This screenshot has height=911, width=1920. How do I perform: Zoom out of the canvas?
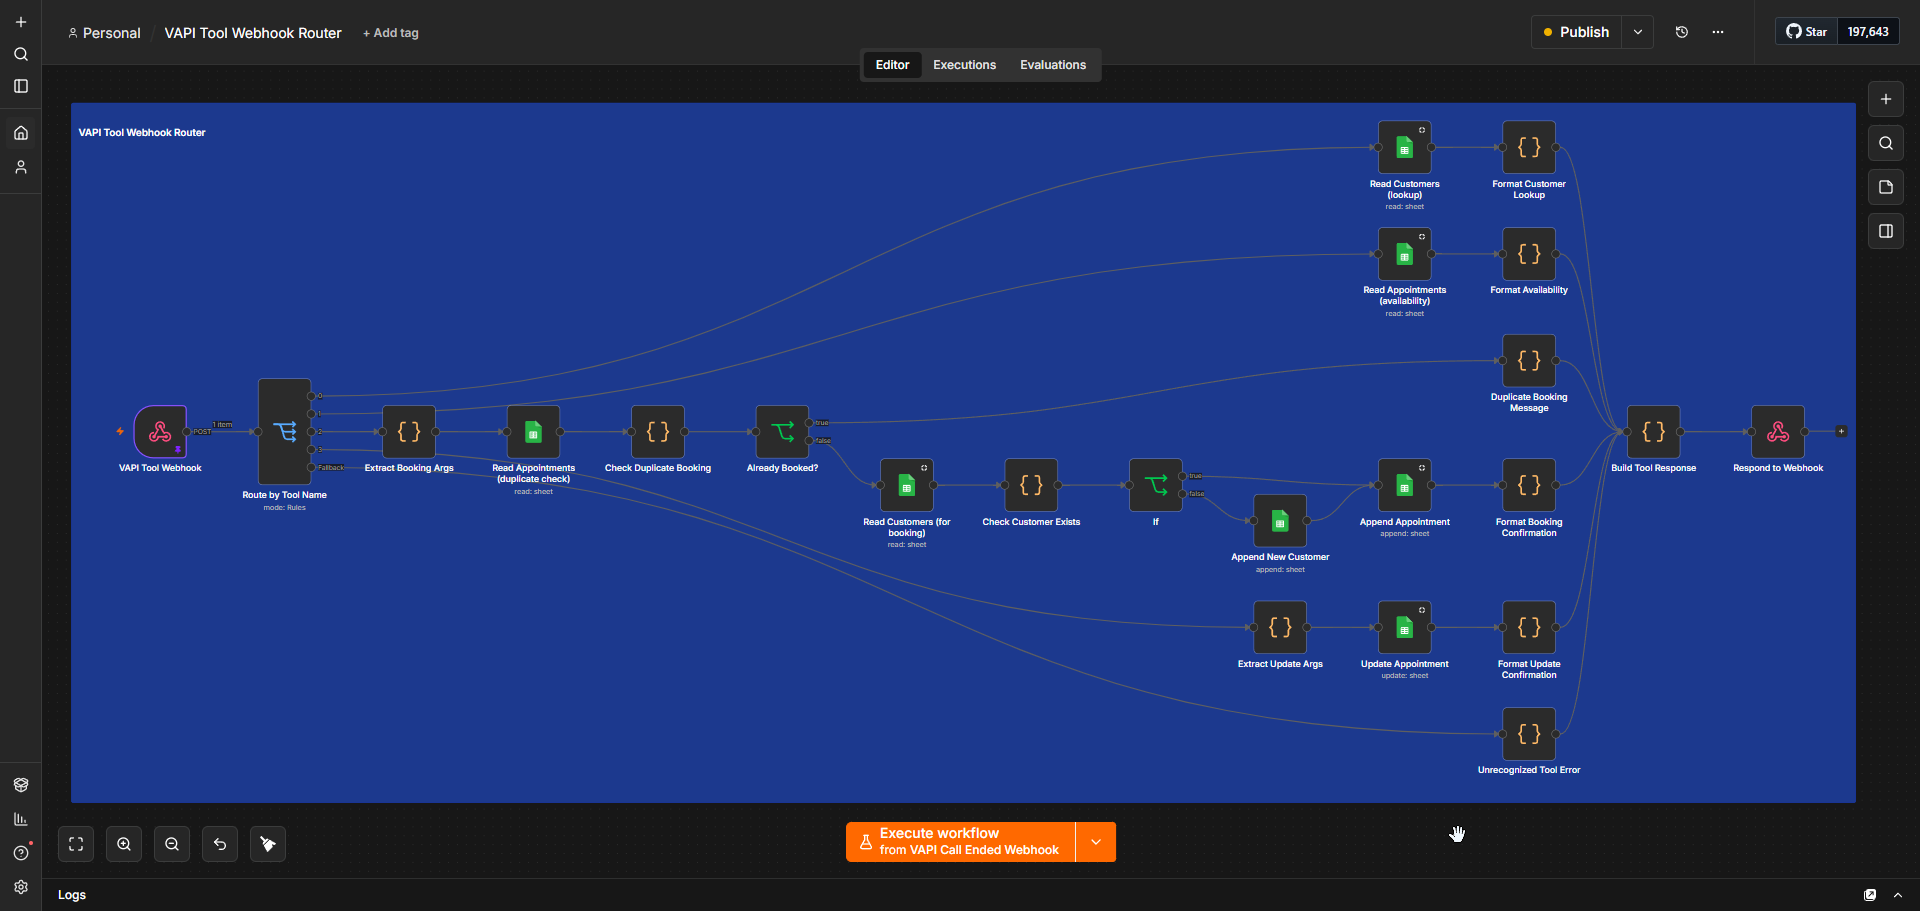click(172, 844)
